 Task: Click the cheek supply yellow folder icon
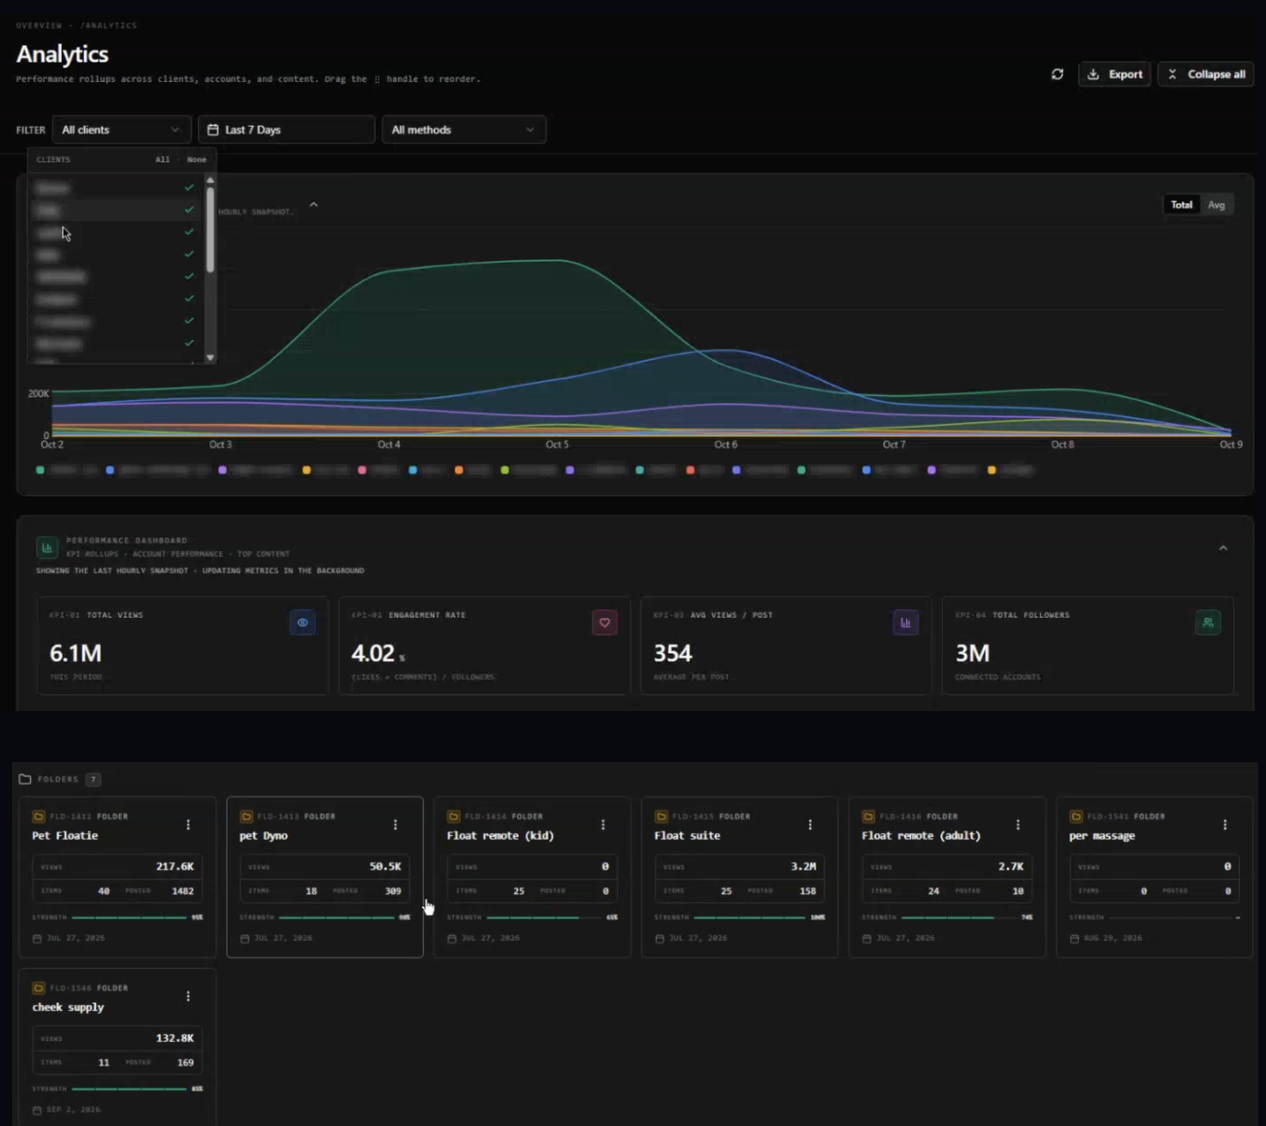[38, 987]
